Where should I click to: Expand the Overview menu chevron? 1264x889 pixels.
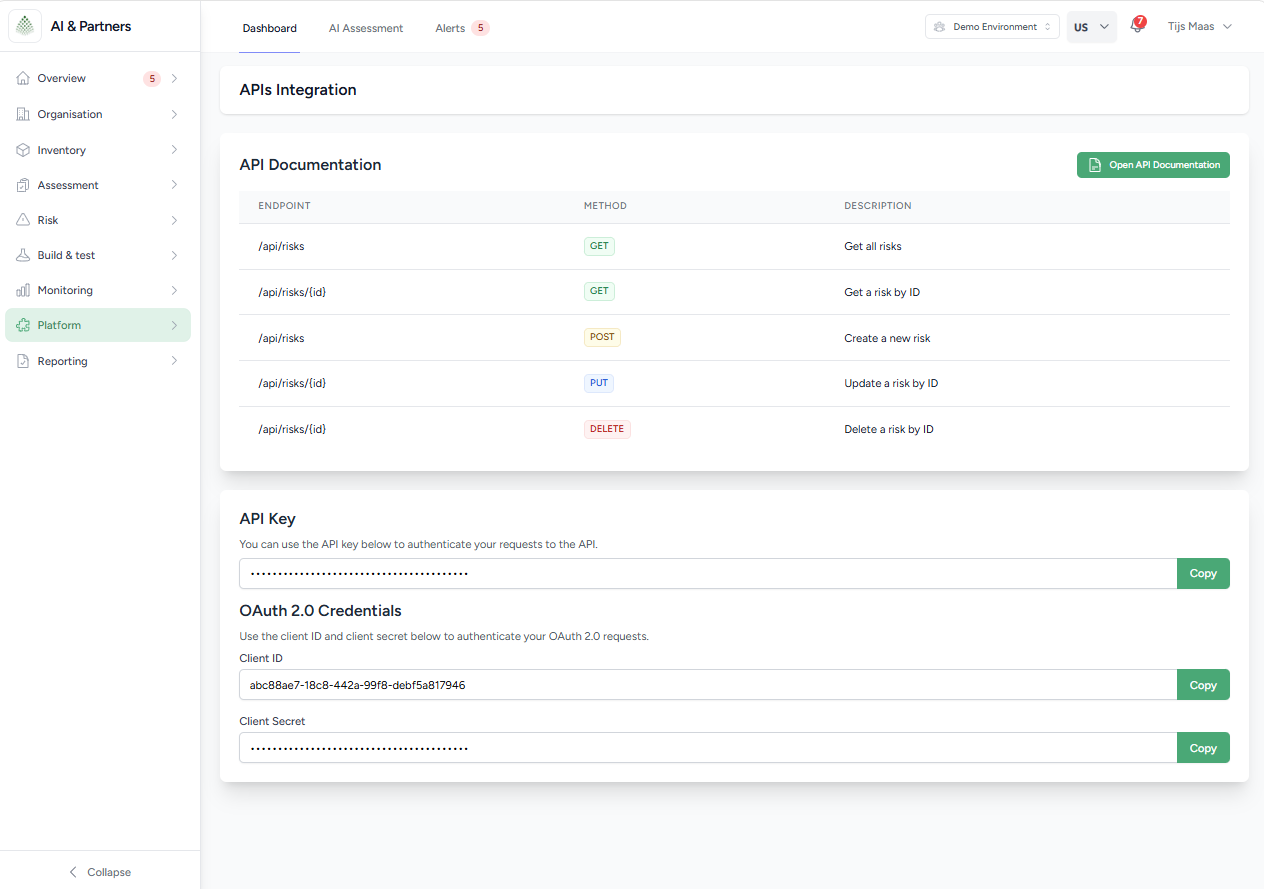coord(174,78)
